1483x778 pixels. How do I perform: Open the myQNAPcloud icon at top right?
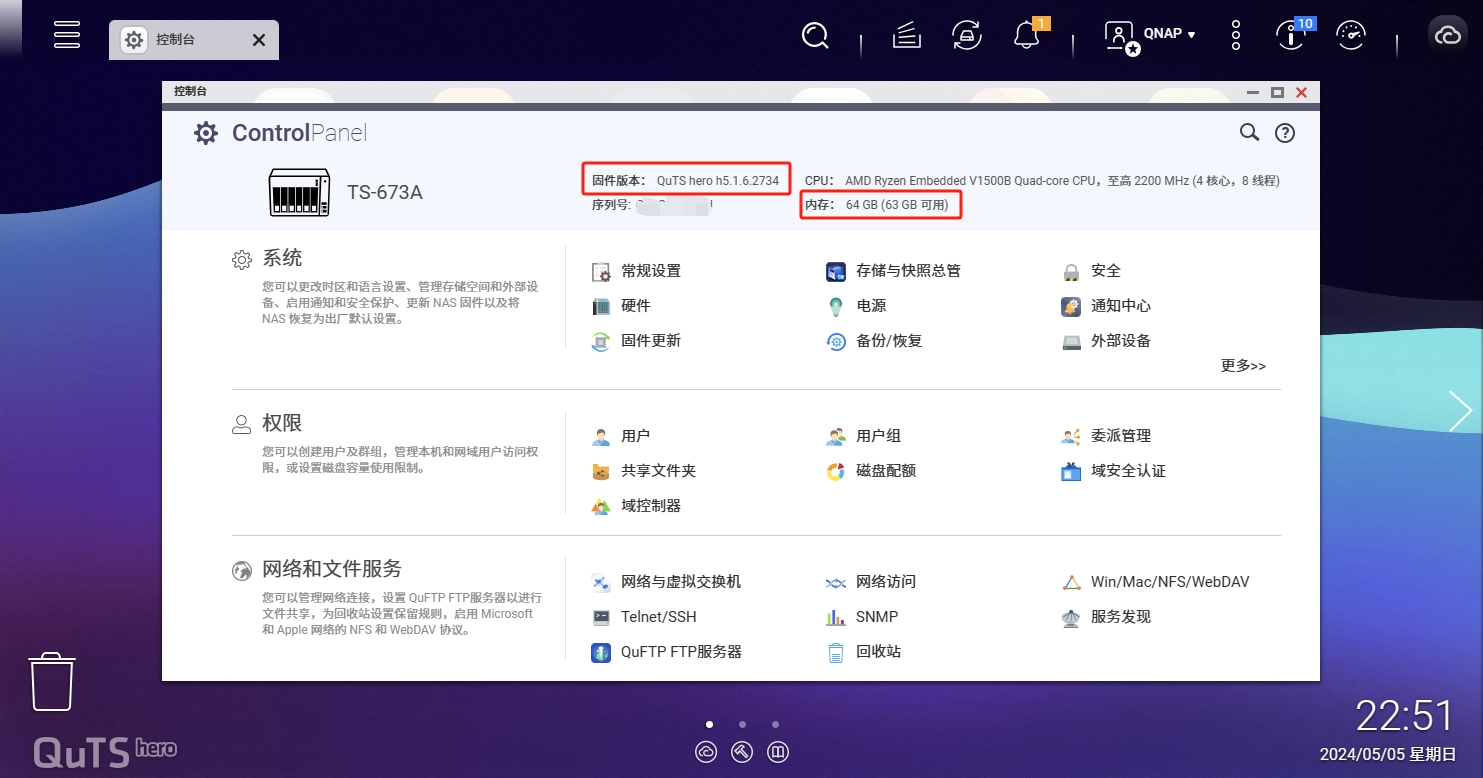1448,36
